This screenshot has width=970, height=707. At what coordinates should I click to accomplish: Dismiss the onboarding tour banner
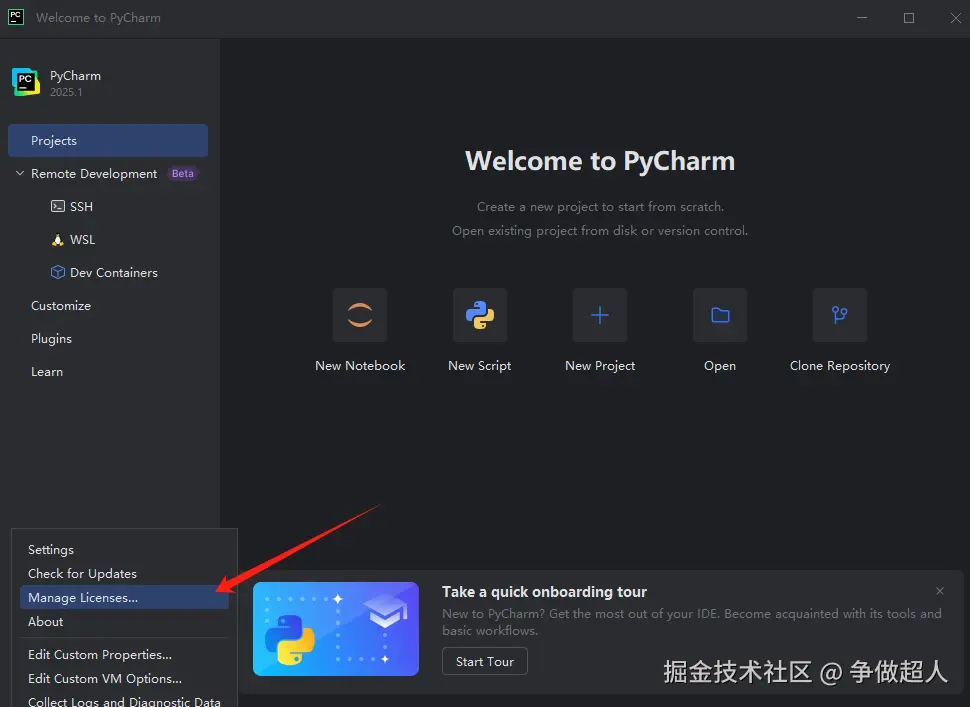(x=940, y=591)
